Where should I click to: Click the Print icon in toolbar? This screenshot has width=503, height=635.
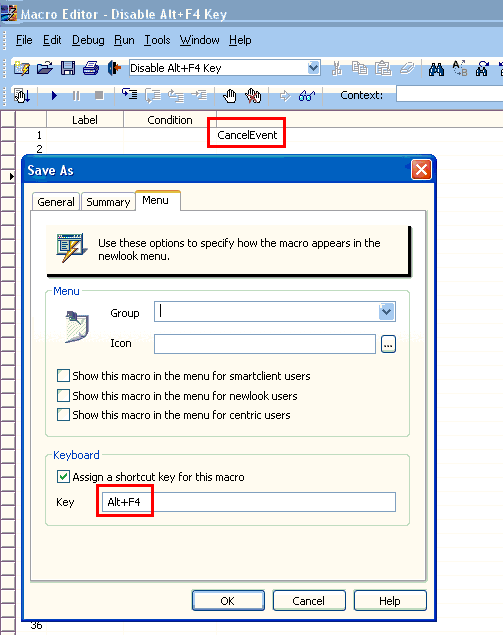91,68
